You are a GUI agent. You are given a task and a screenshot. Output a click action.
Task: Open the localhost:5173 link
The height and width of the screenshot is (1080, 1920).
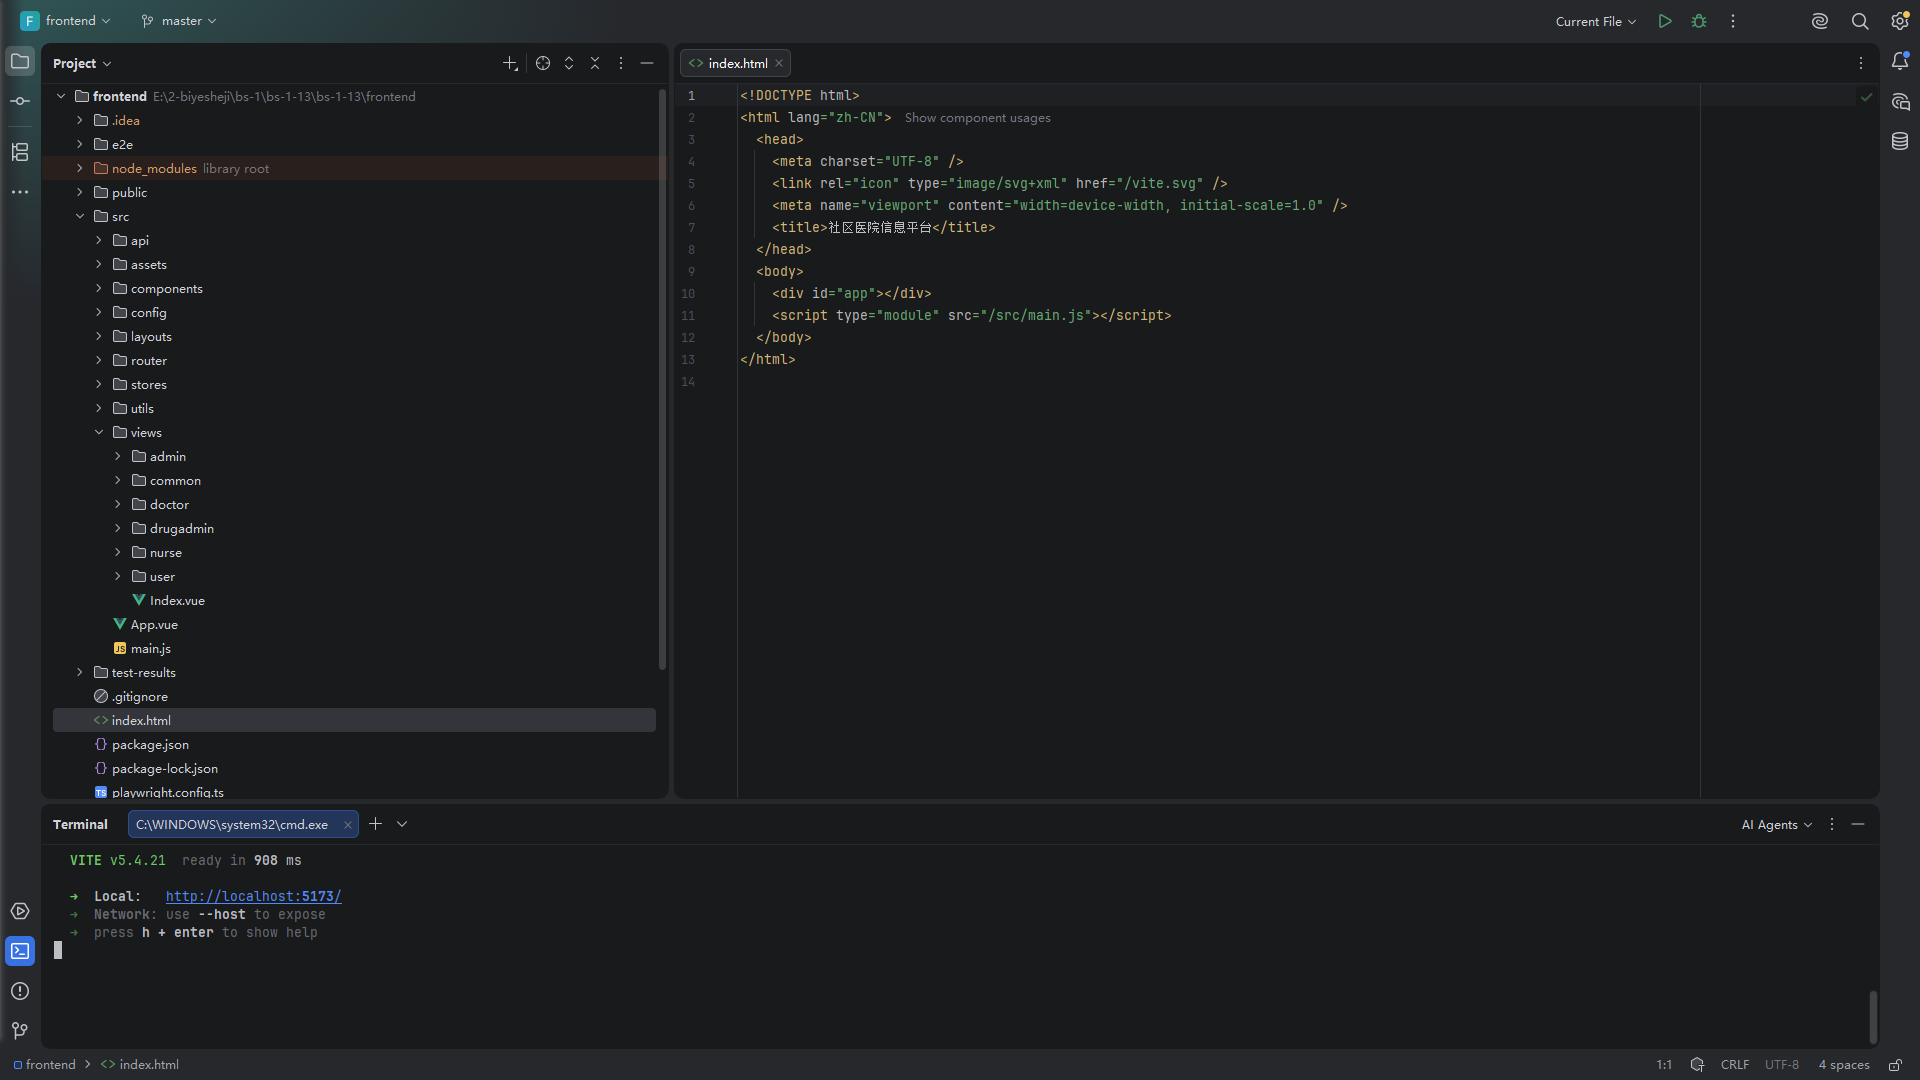tap(253, 897)
